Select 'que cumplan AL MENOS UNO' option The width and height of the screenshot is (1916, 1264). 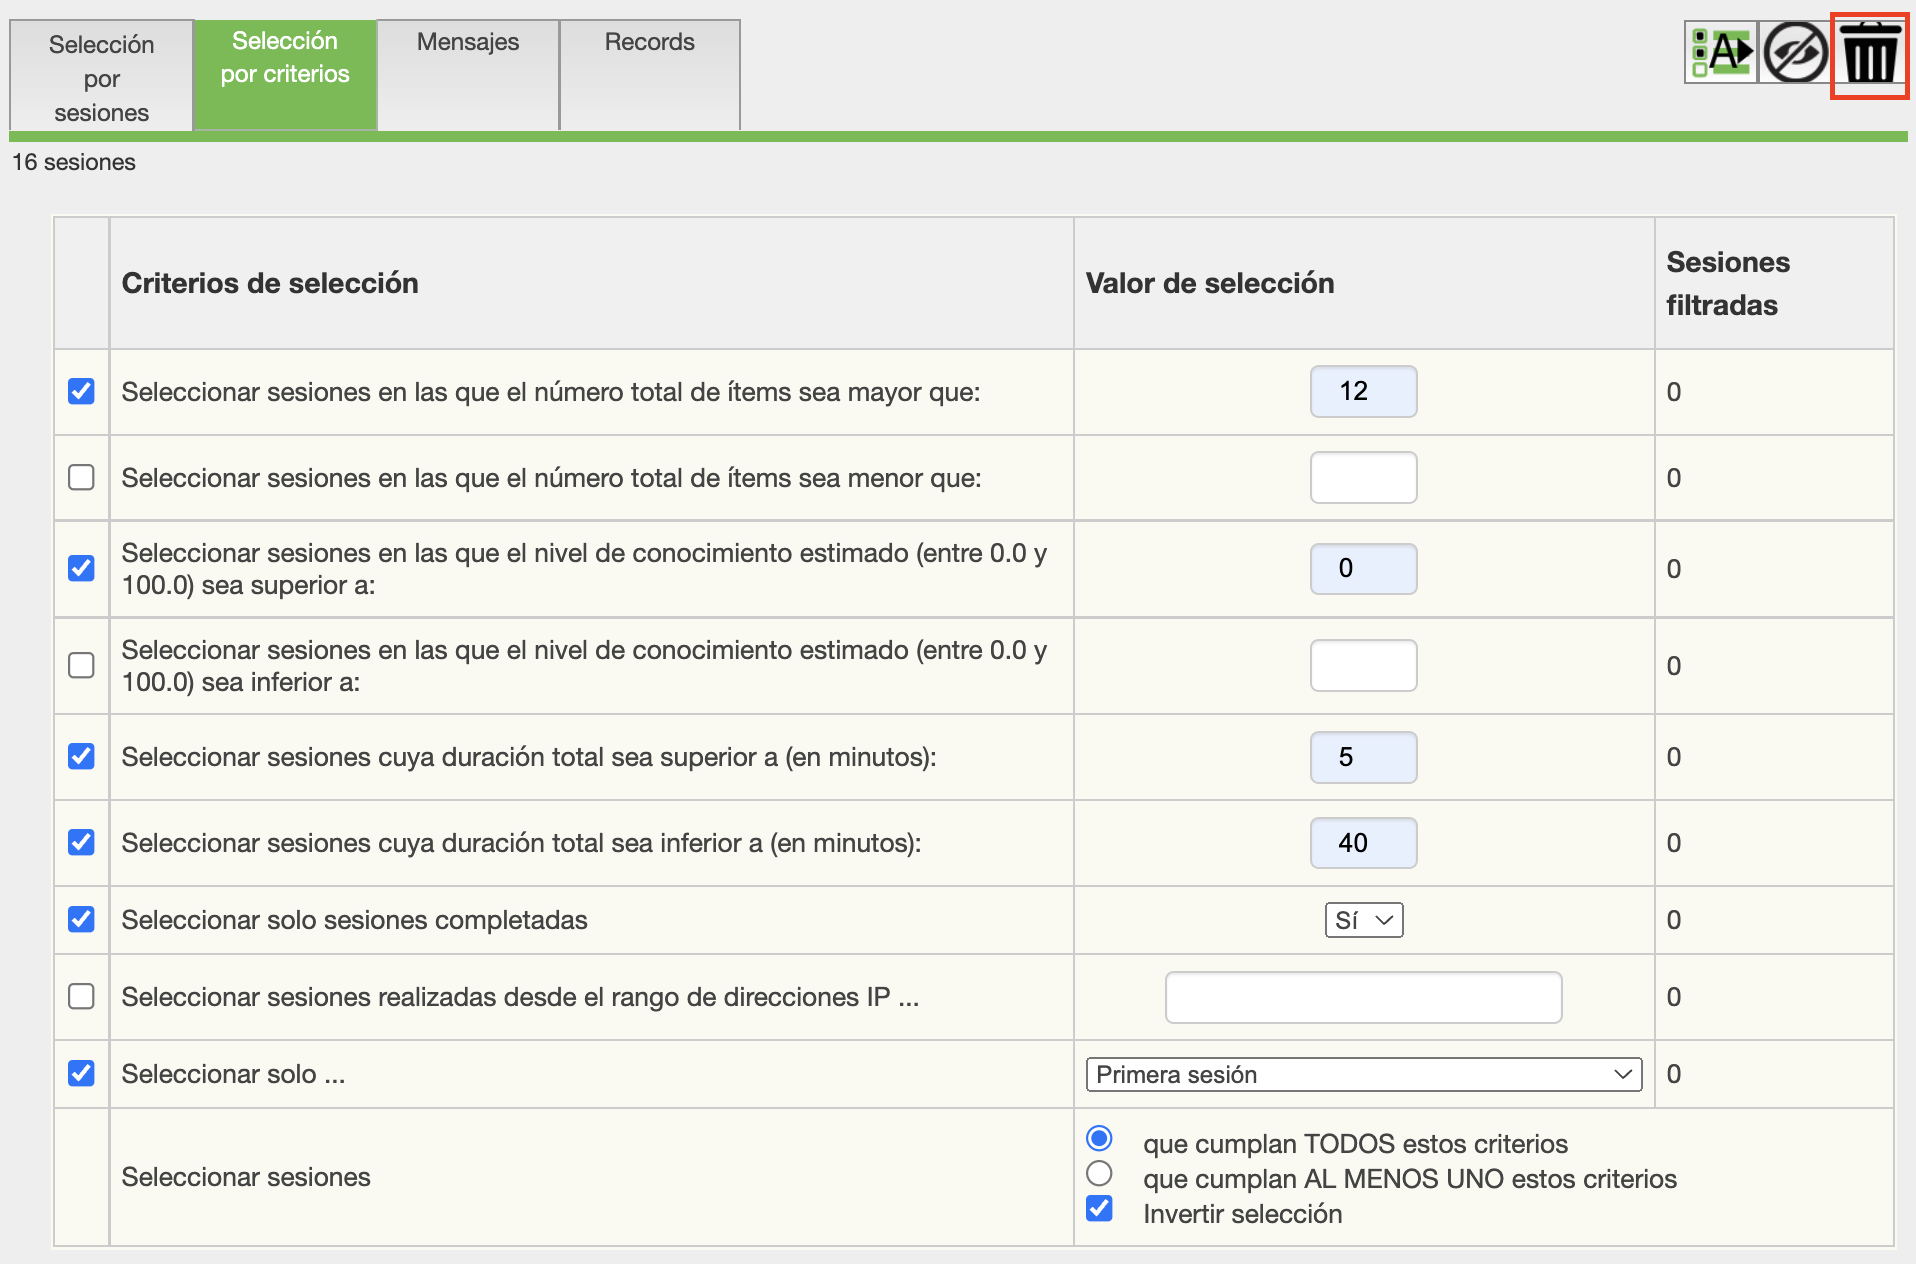[x=1099, y=1173]
